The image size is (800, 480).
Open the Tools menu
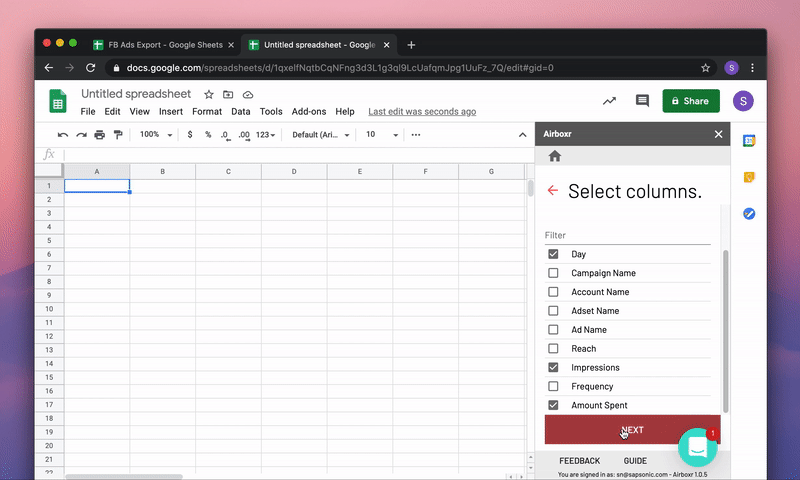tap(271, 111)
